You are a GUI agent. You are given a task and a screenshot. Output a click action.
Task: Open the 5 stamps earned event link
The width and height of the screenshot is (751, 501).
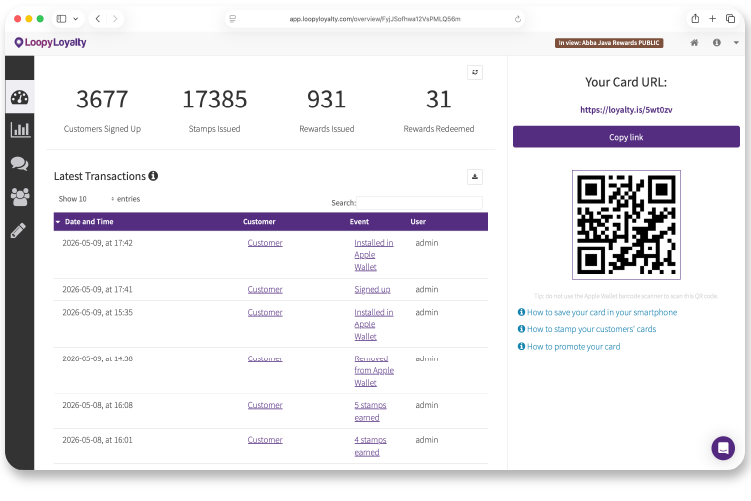click(x=370, y=411)
